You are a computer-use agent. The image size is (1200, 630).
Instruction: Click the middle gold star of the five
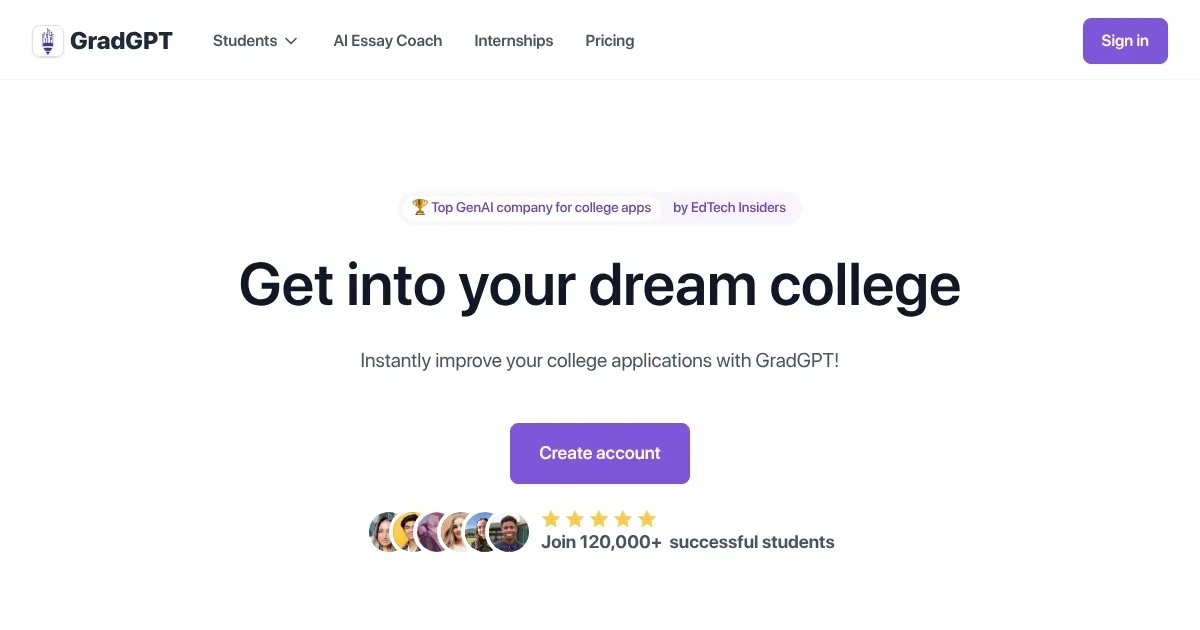tap(598, 519)
